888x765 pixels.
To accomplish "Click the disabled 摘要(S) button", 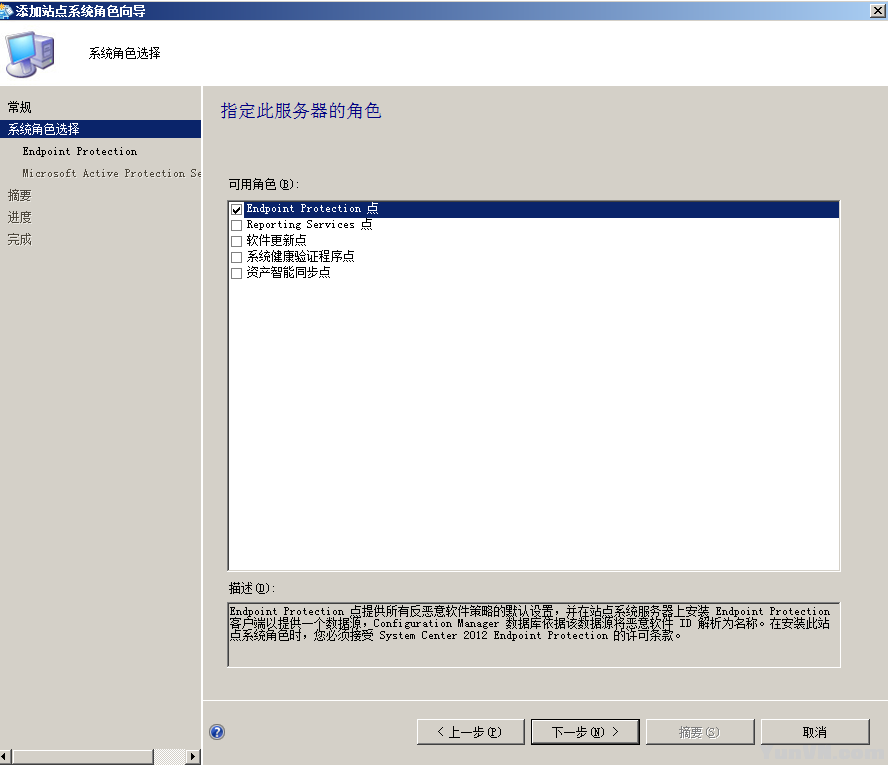I will tap(700, 732).
